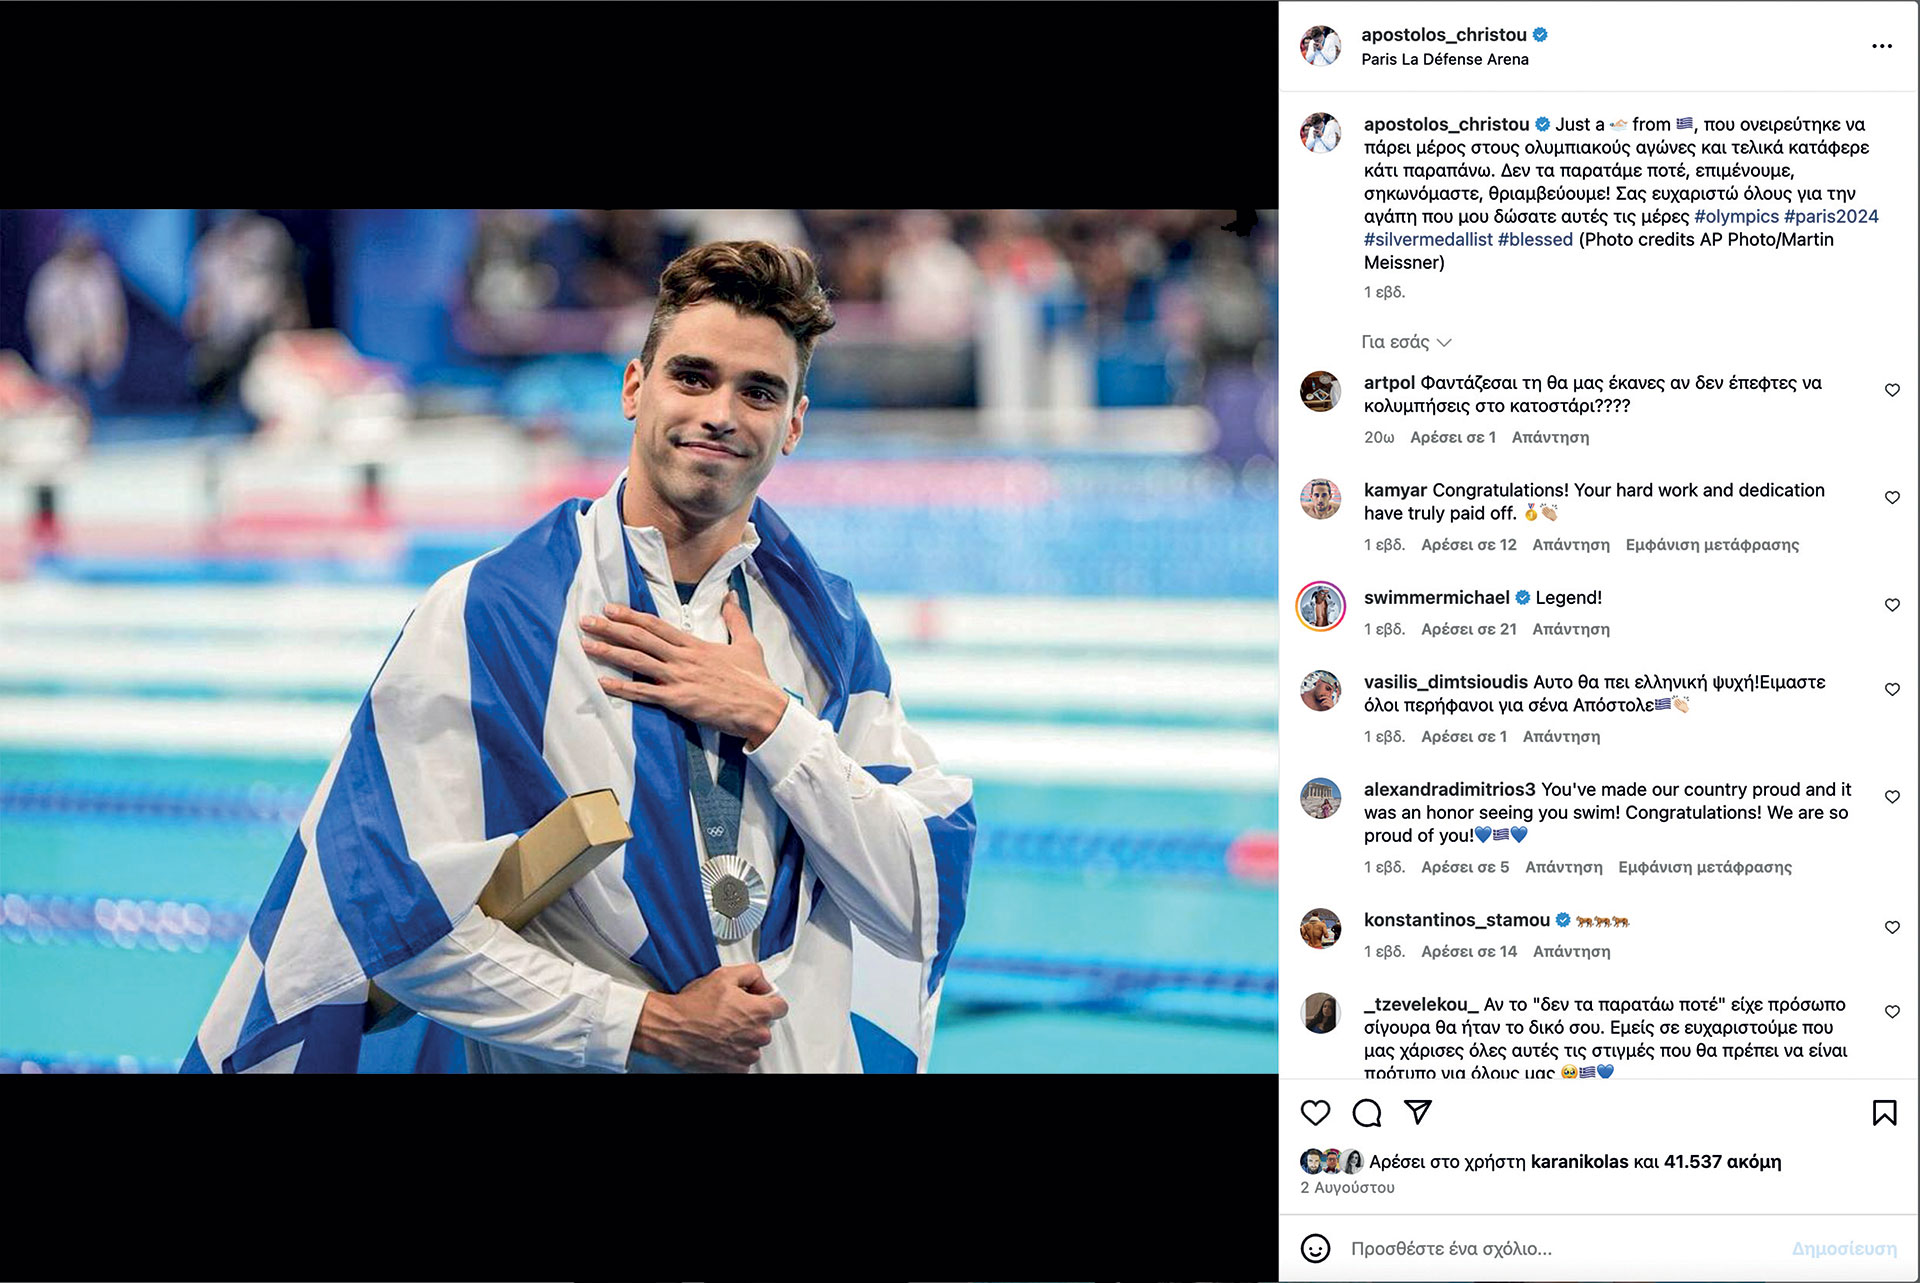
Task: Save post with the bookmark icon
Action: (x=1884, y=1113)
